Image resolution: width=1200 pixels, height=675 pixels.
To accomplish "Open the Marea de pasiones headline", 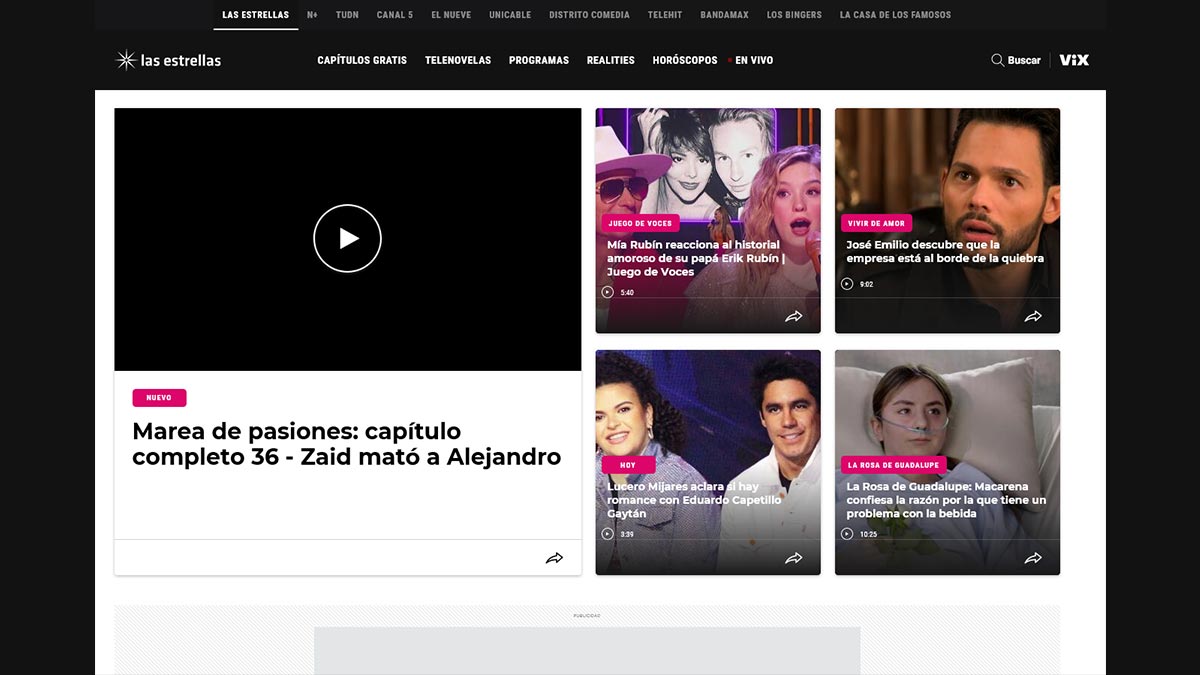I will [346, 444].
